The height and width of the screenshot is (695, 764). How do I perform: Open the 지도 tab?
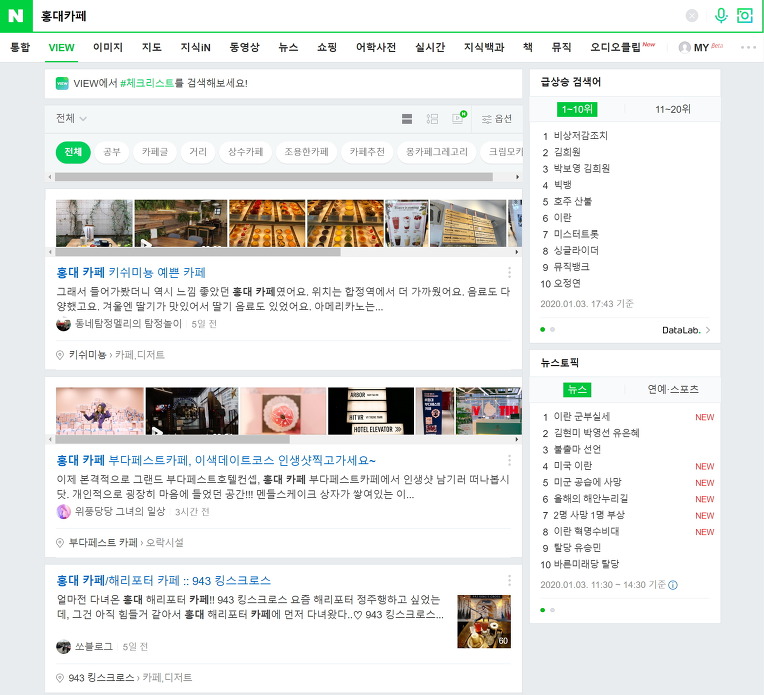click(x=152, y=47)
